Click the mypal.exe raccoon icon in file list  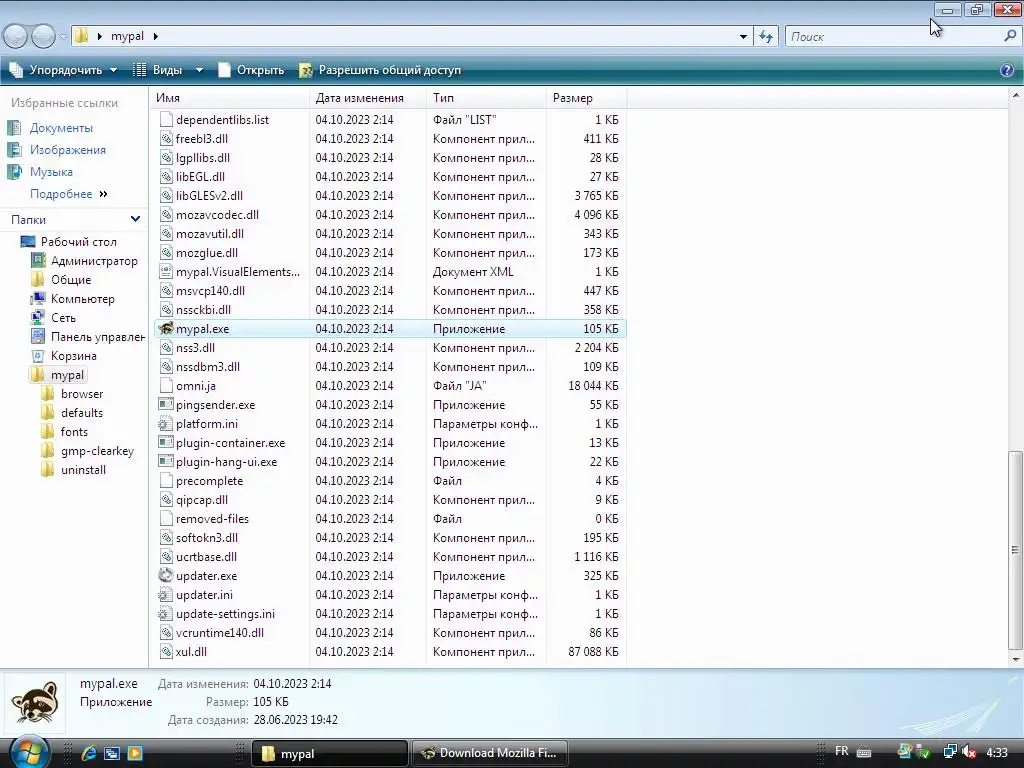point(166,328)
